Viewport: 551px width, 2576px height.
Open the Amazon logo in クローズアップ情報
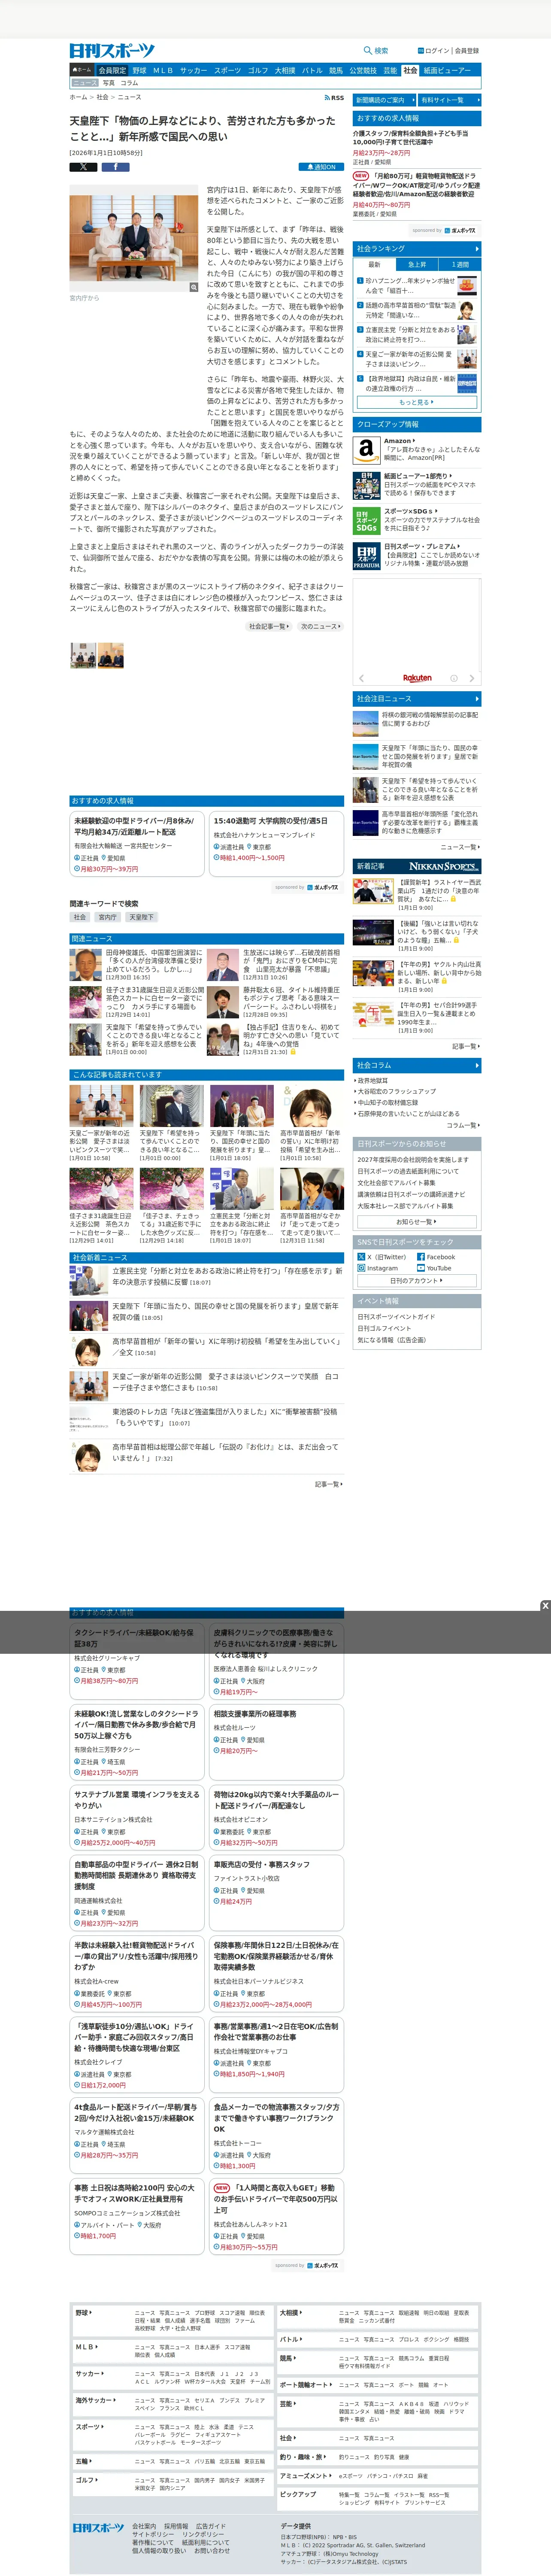[x=366, y=450]
